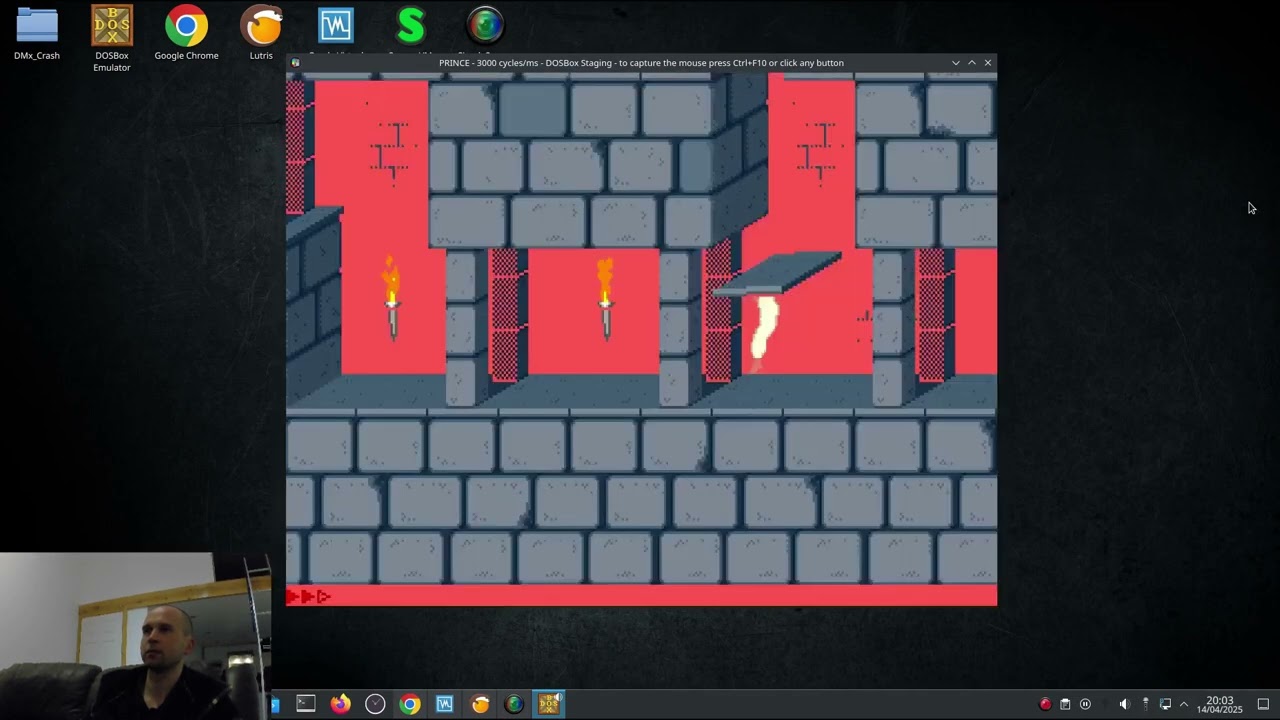The image size is (1280, 720).
Task: Click the red recording tray icon
Action: 1045,704
